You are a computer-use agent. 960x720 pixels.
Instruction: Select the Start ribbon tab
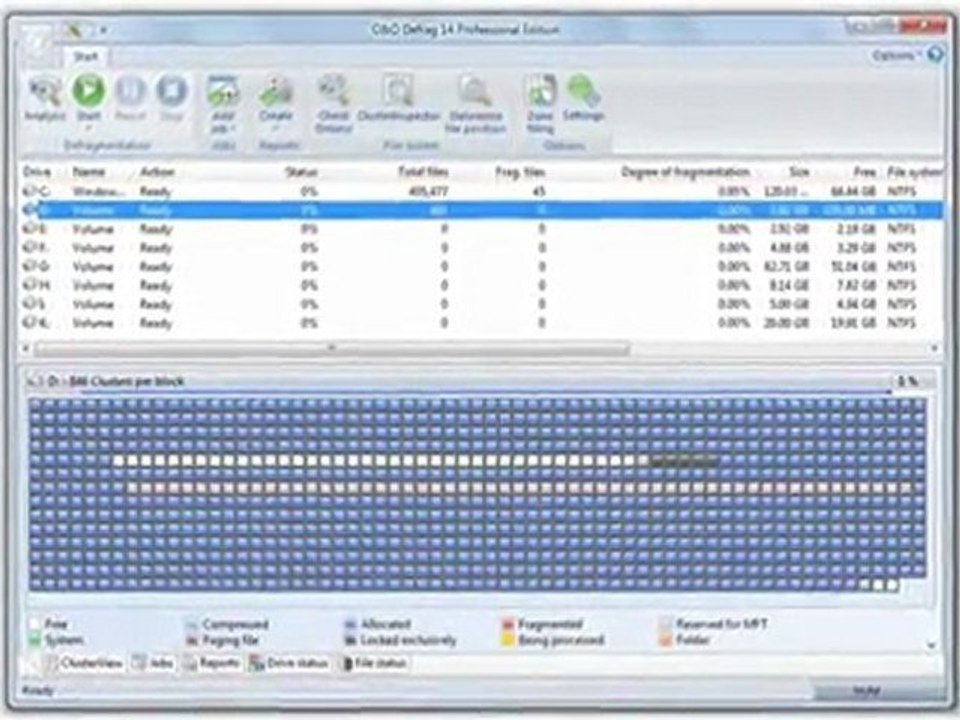click(x=86, y=57)
